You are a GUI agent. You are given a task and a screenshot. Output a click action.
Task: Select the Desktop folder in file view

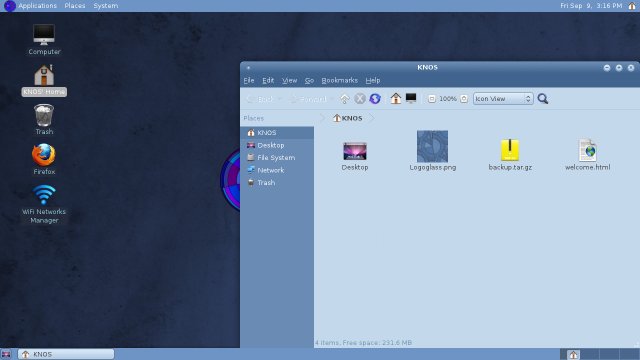point(355,156)
